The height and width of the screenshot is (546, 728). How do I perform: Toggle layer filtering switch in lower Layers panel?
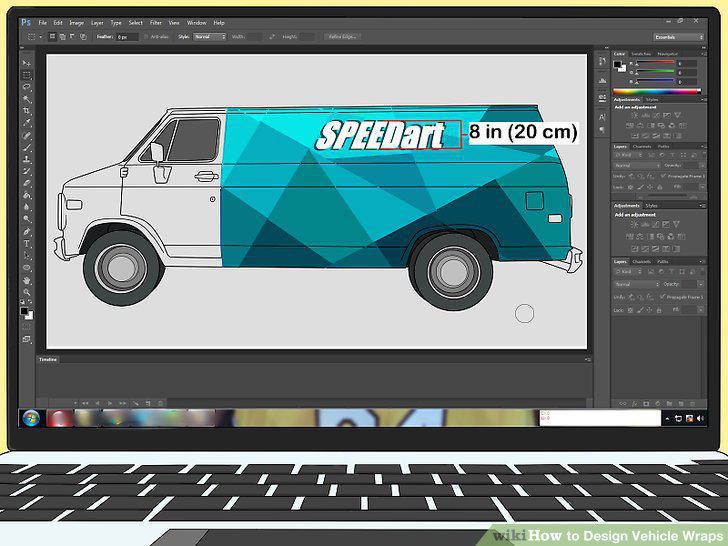701,272
